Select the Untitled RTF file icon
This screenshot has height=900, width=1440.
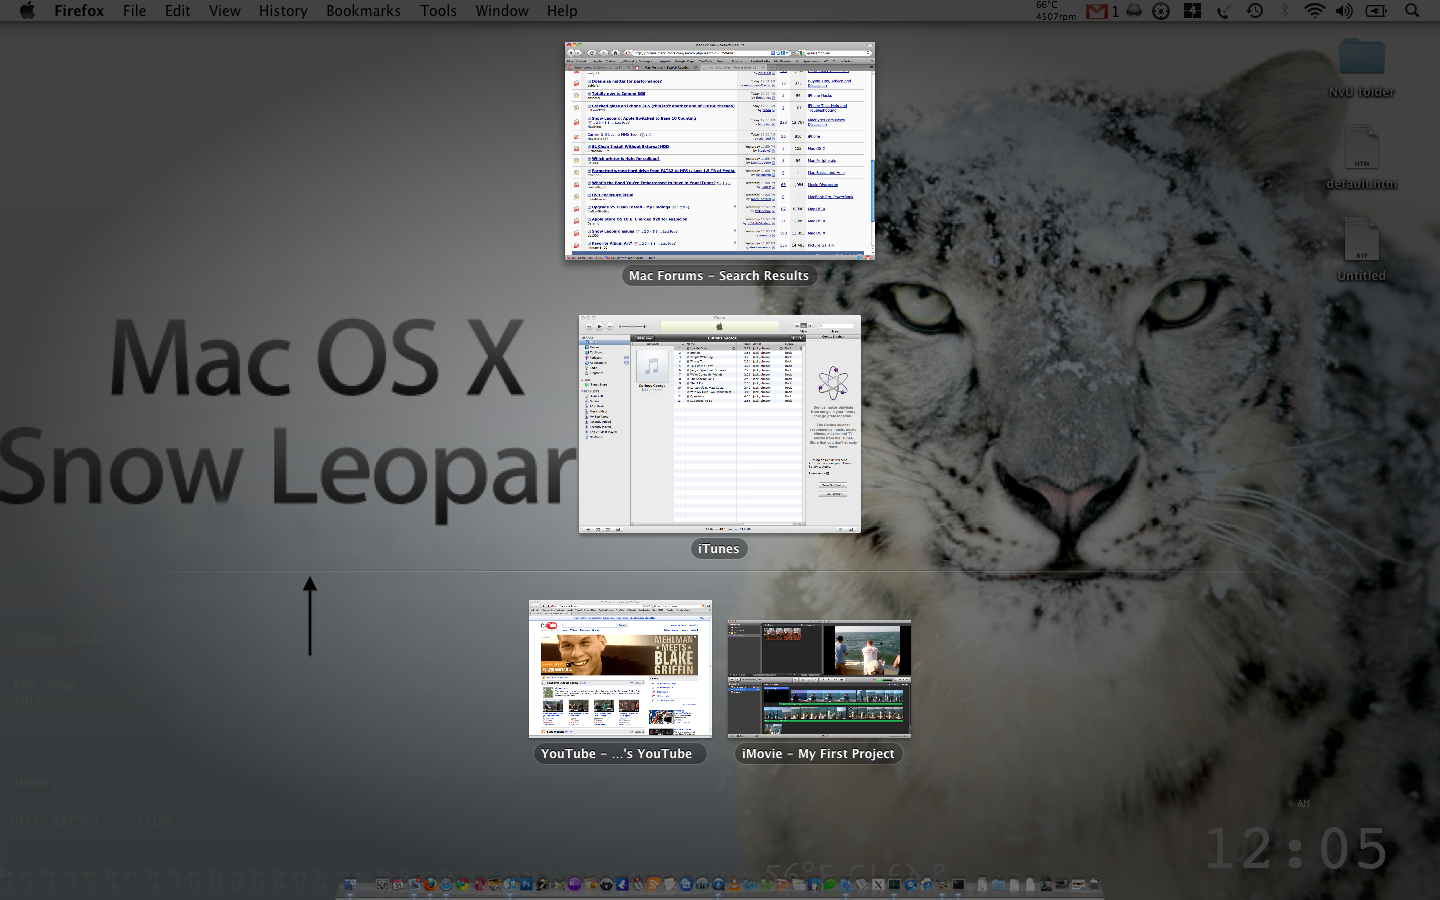coord(1362,241)
